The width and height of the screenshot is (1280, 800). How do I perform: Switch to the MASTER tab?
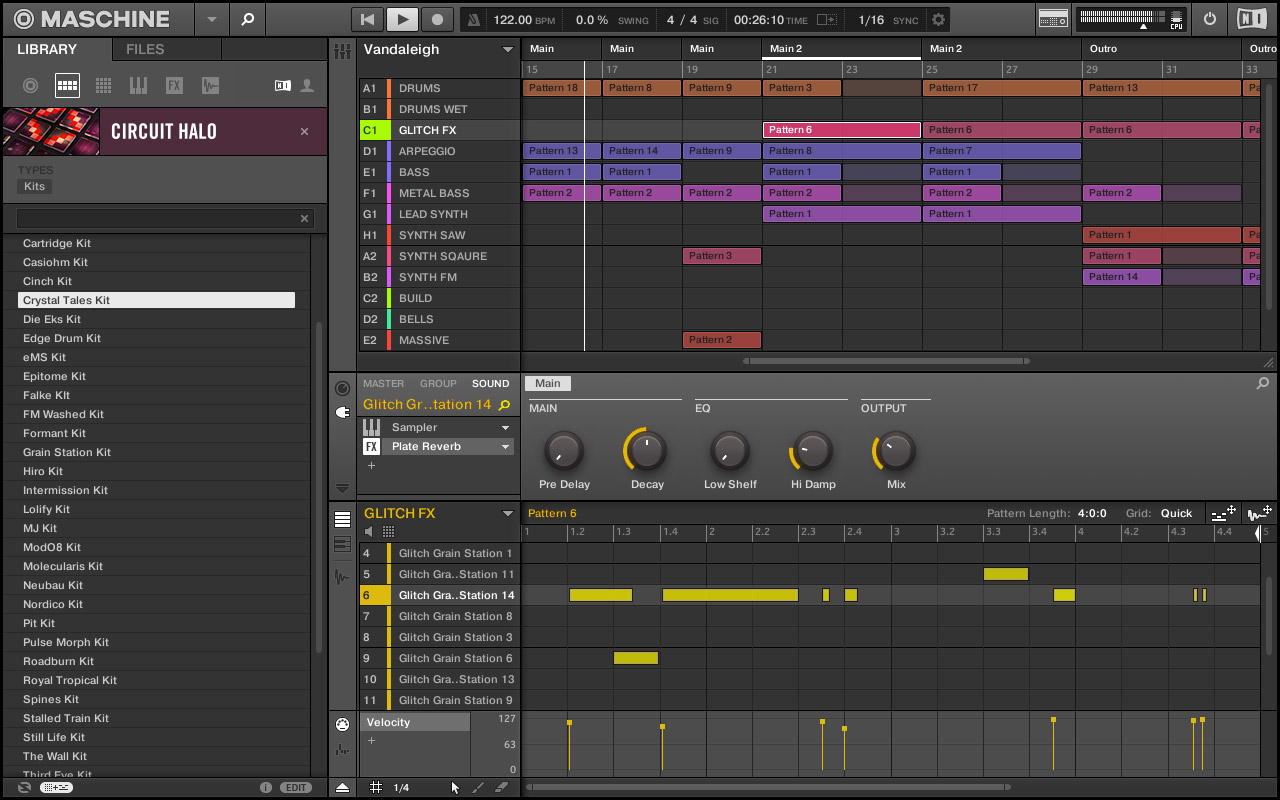[383, 383]
